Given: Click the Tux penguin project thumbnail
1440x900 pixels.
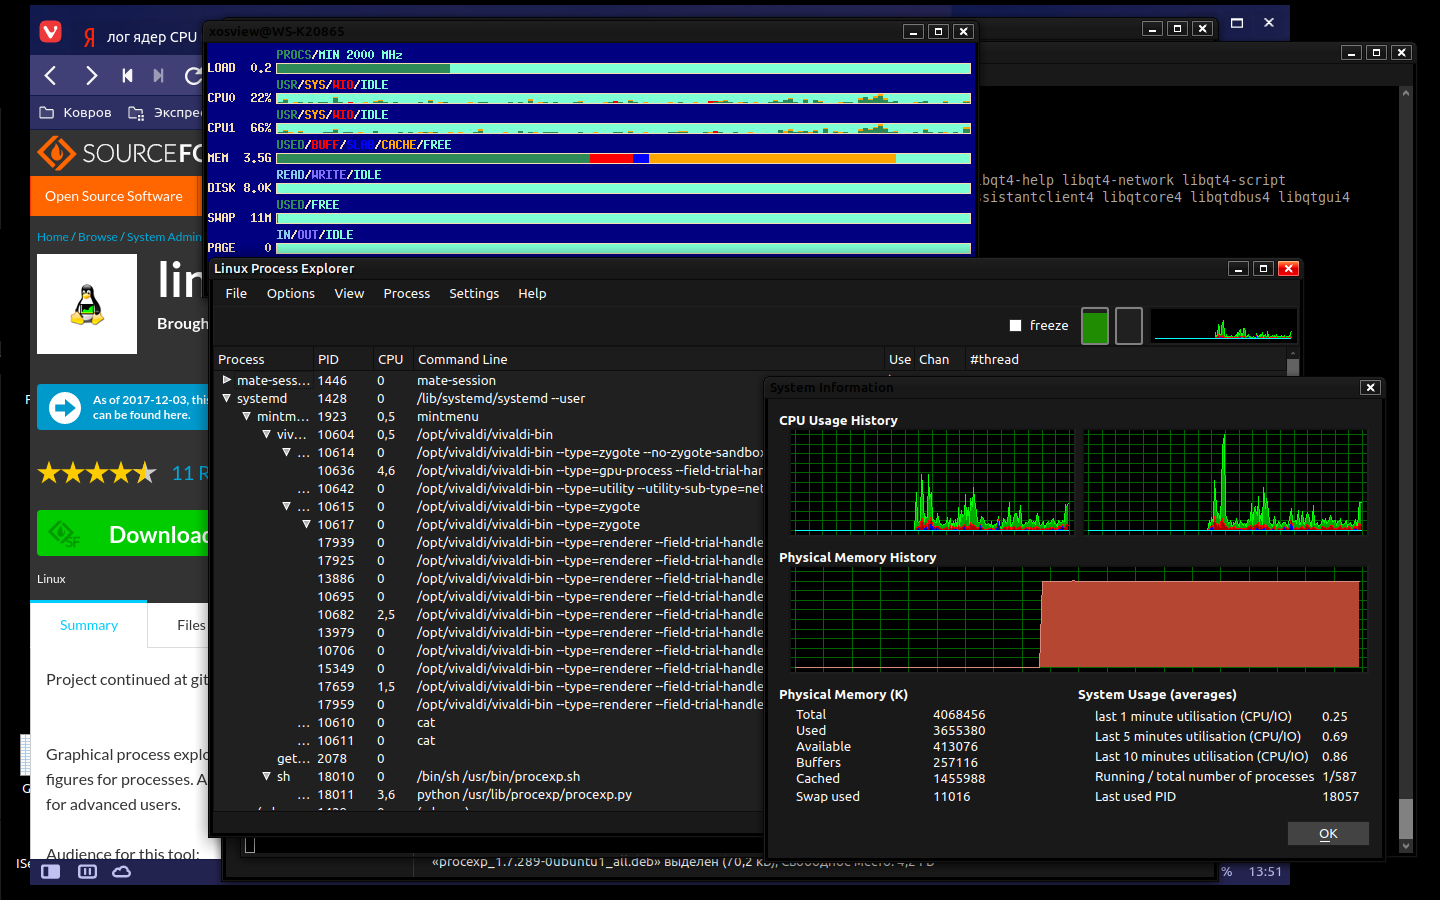Looking at the screenshot, I should 87,304.
